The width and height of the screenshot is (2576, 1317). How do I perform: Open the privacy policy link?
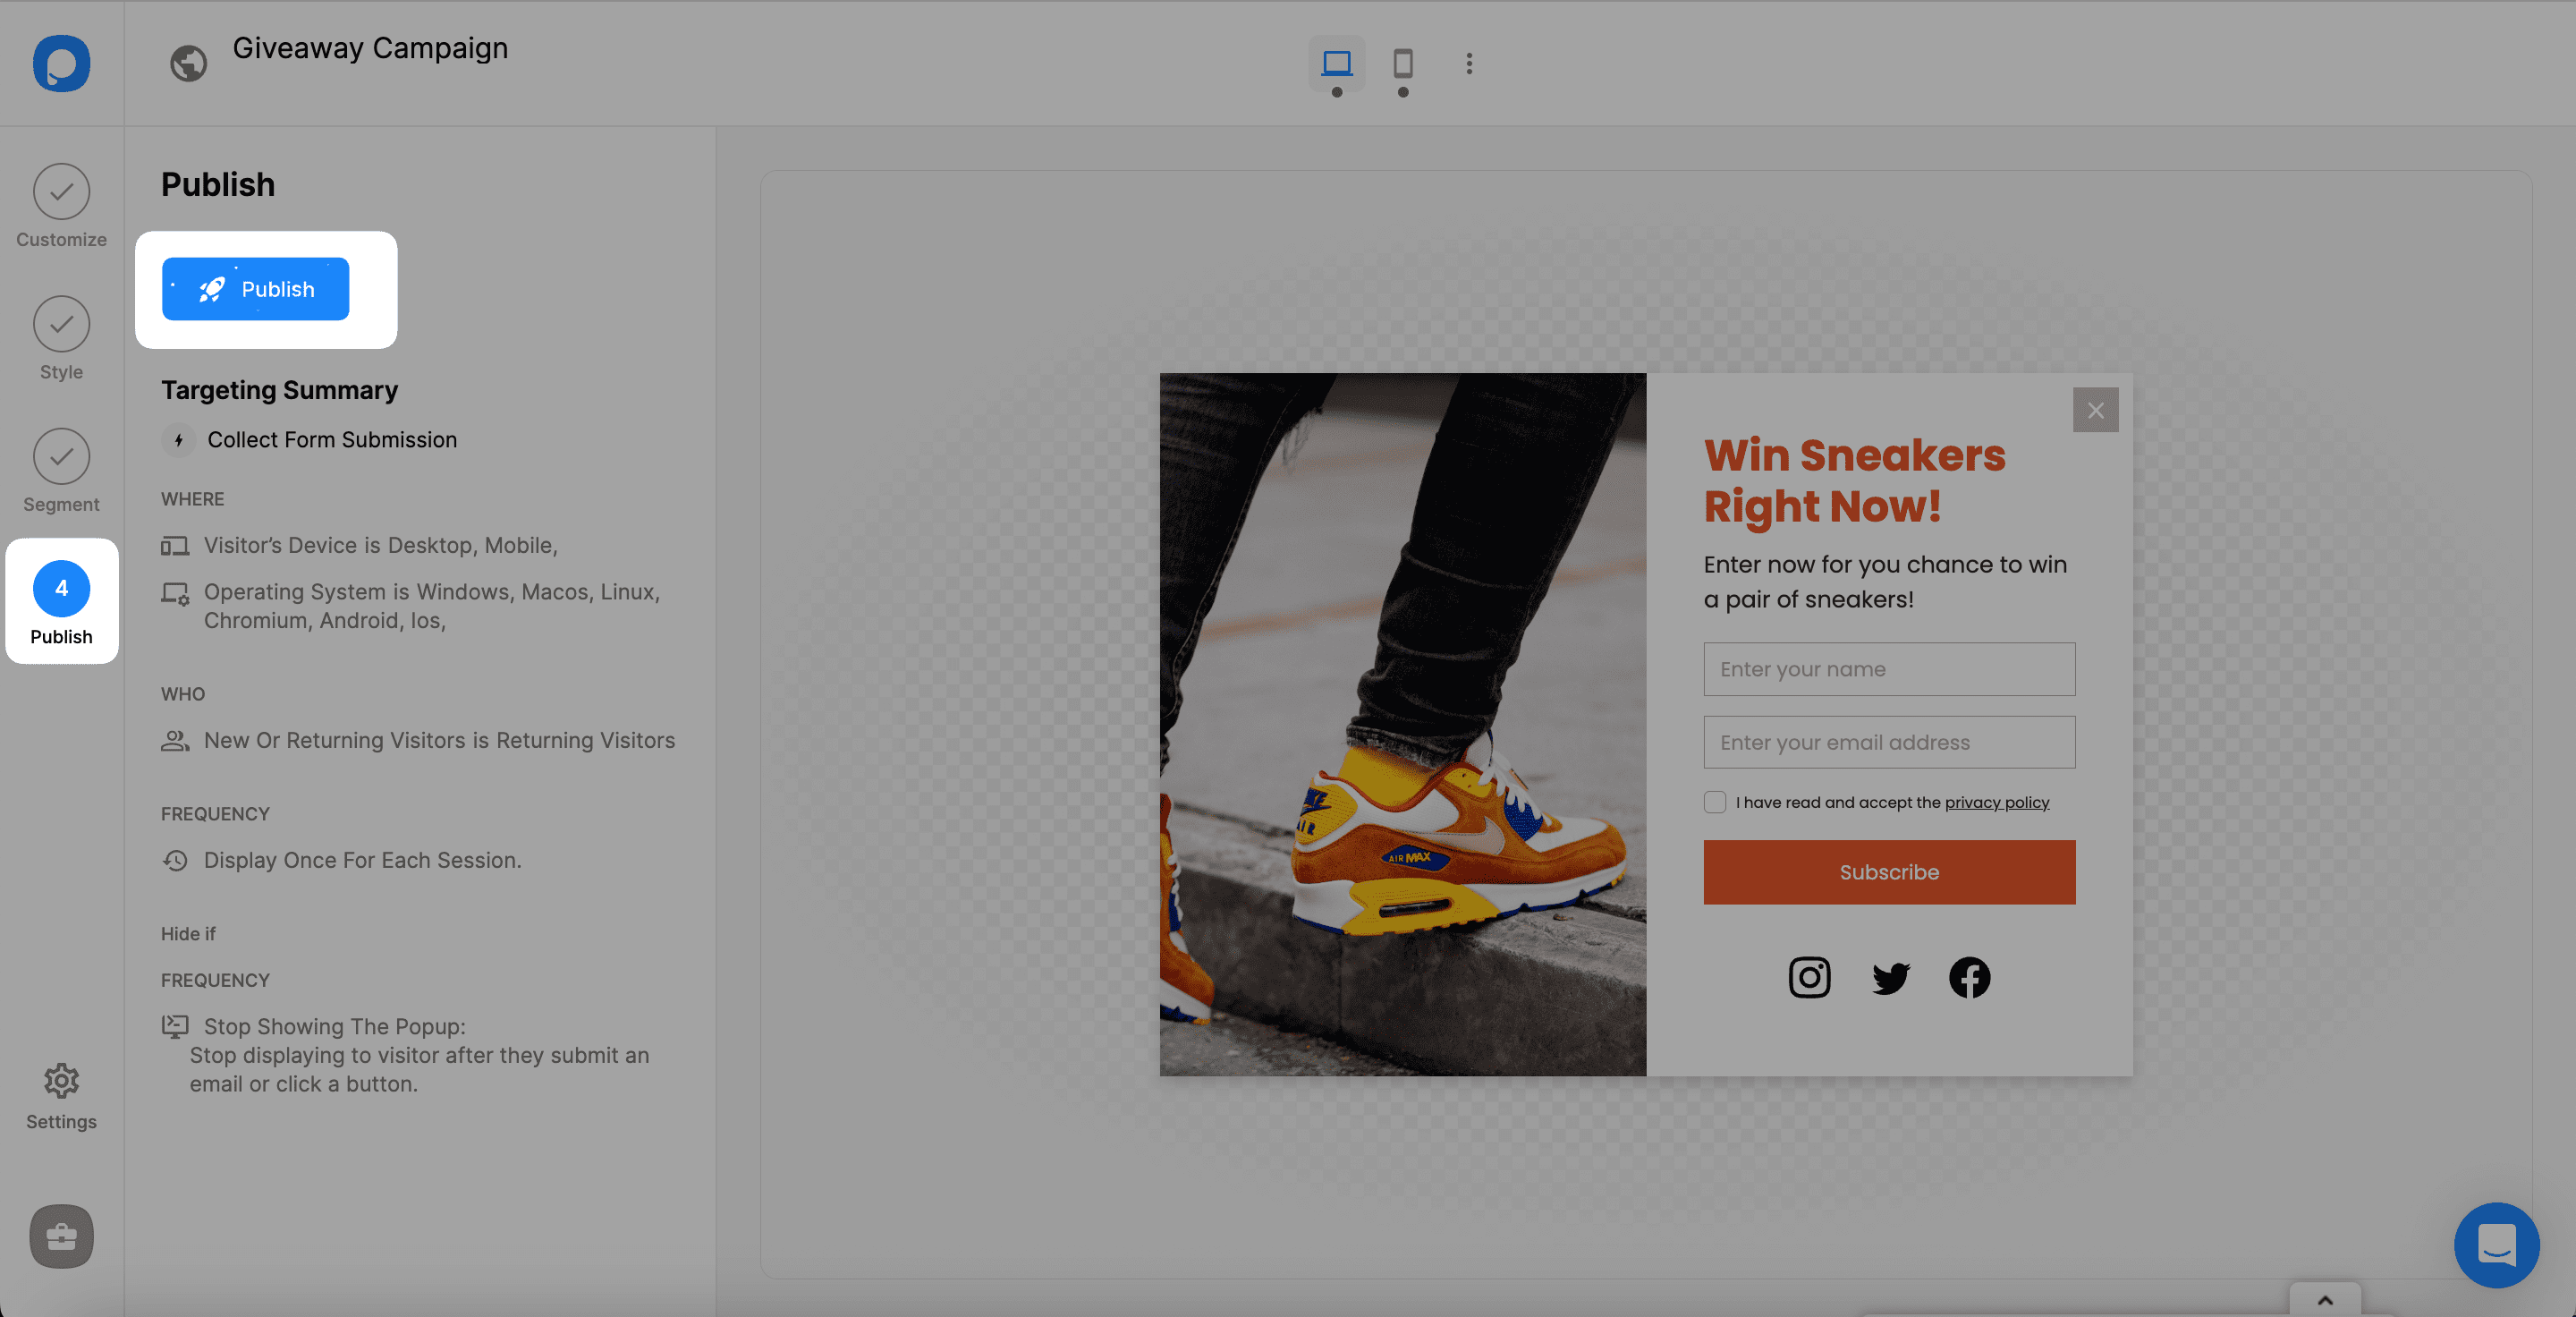1996,802
